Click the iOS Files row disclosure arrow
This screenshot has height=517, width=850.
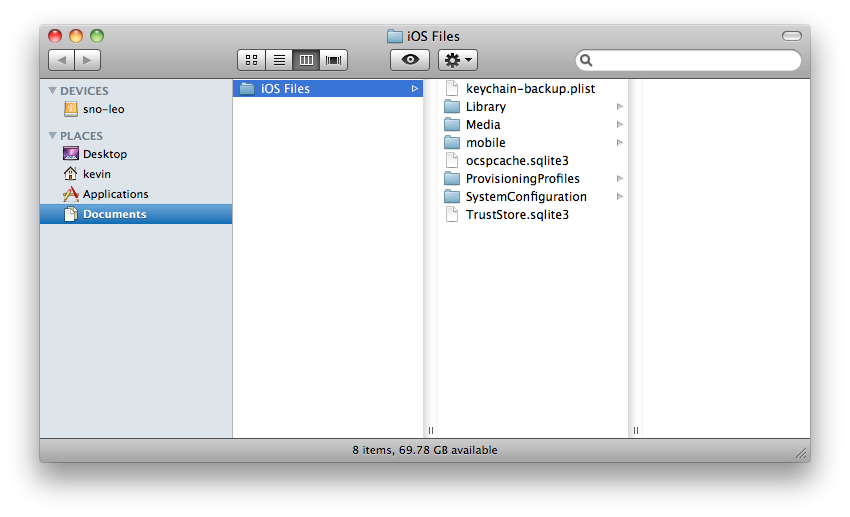click(x=415, y=88)
